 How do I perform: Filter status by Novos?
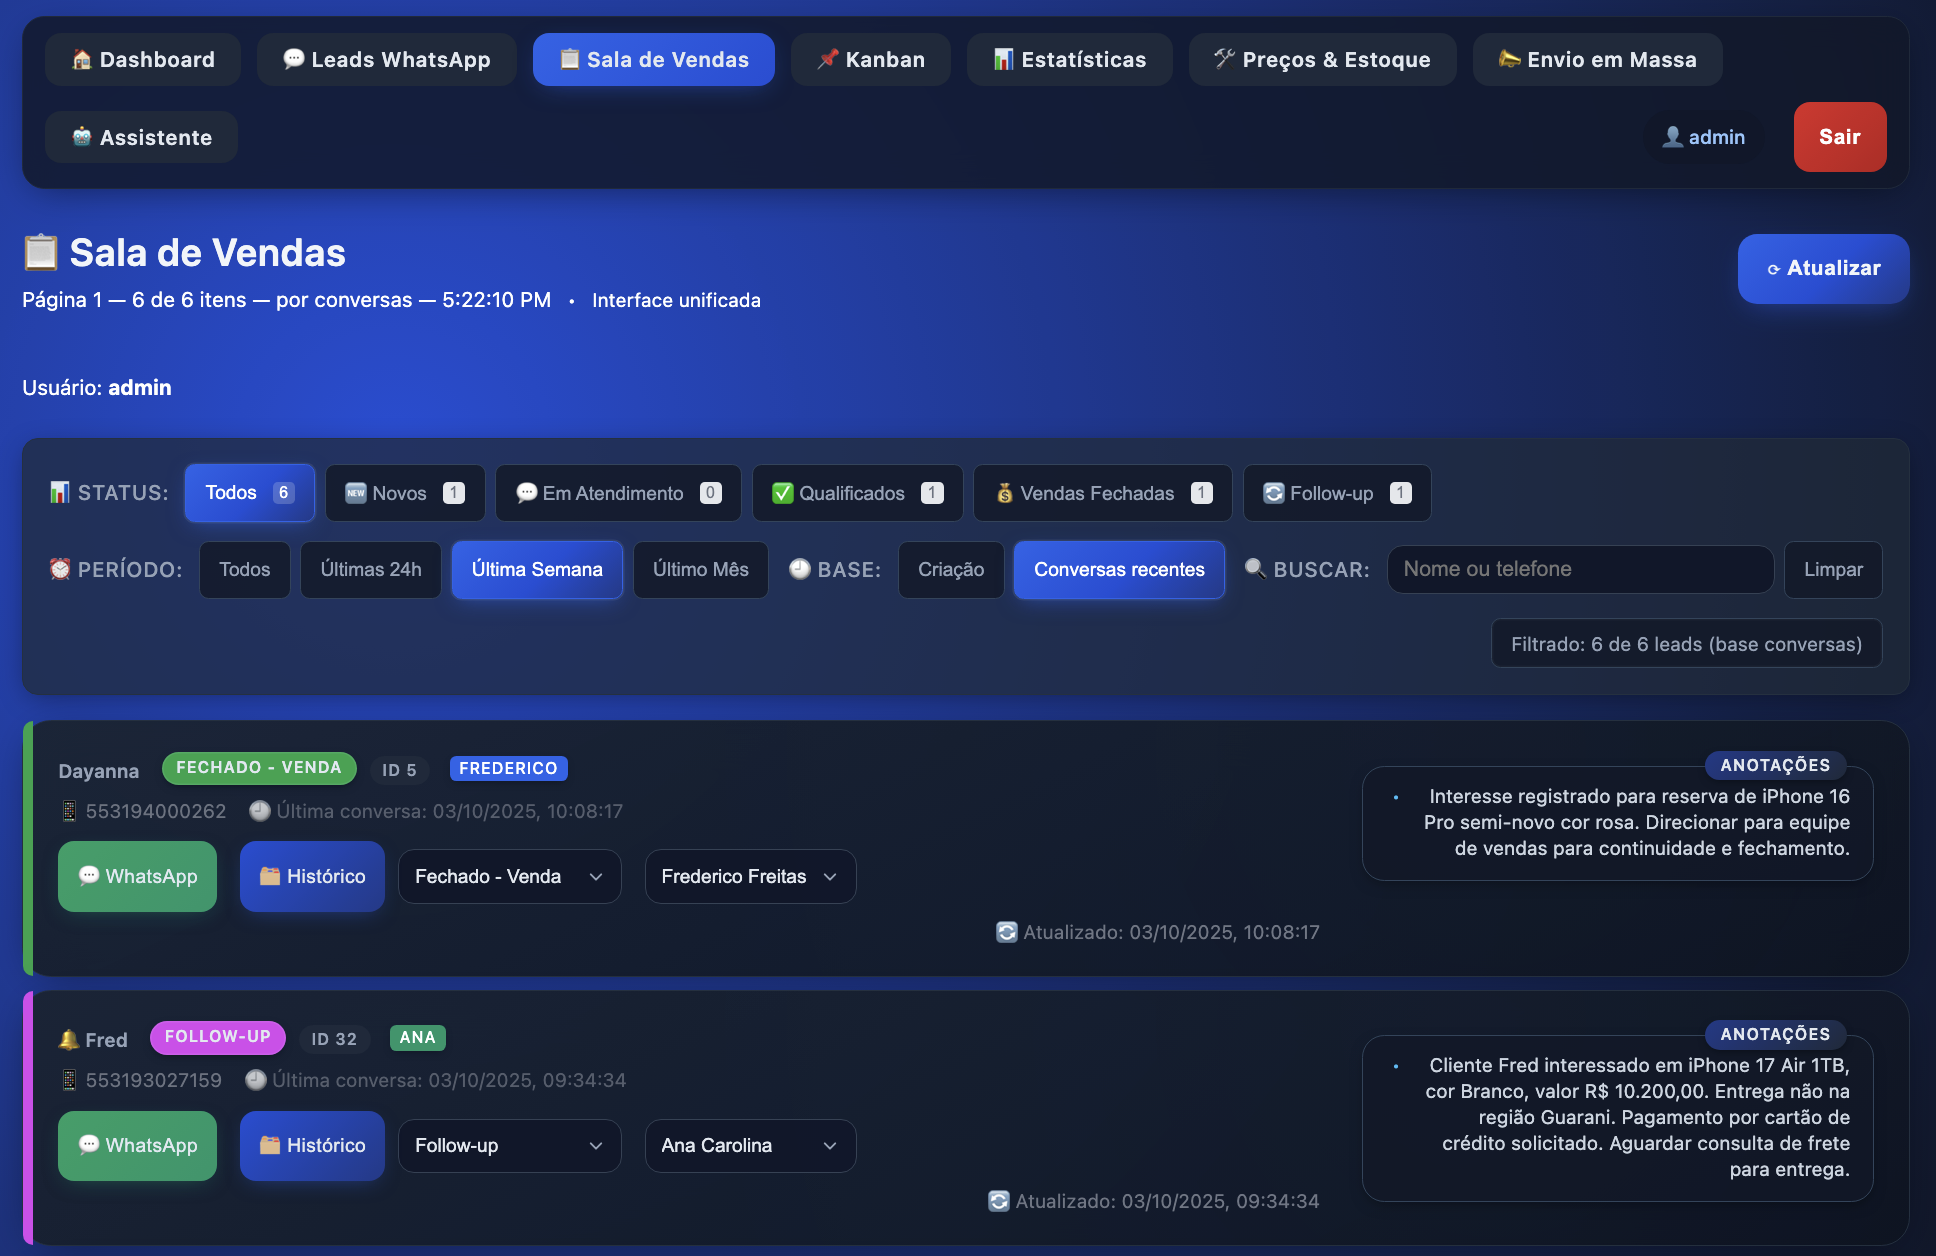404,493
